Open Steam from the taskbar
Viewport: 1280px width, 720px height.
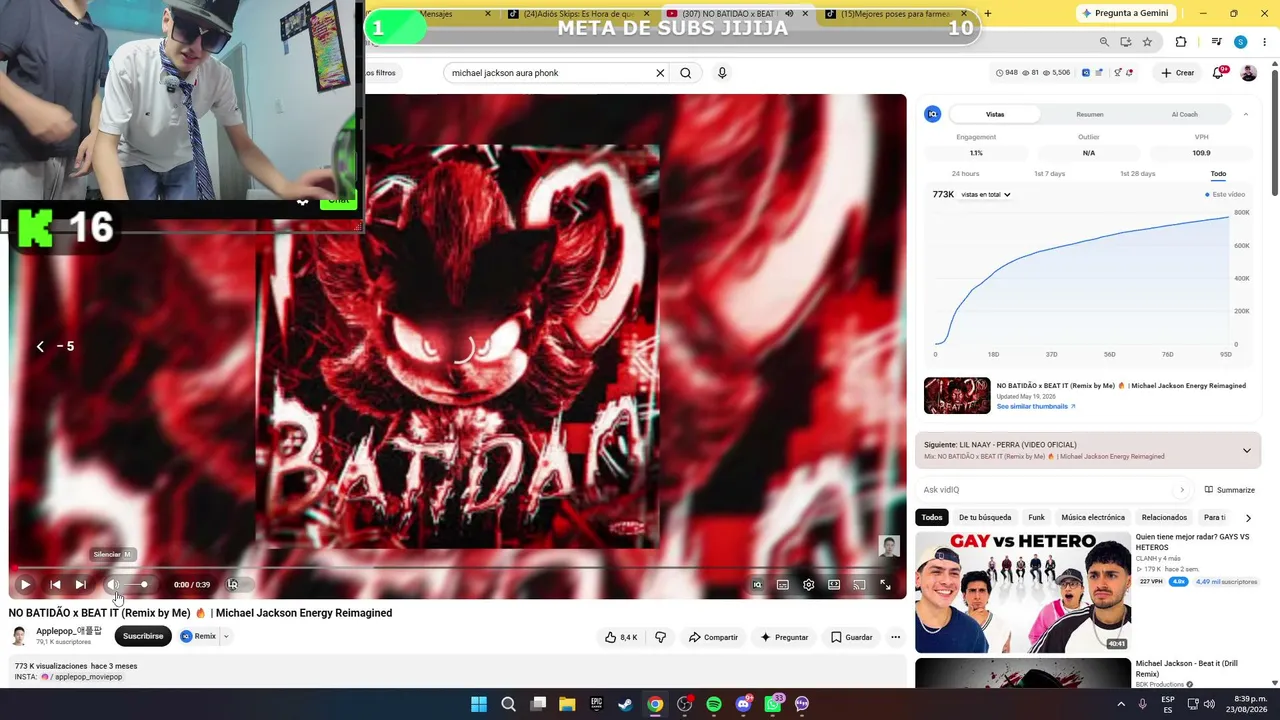pos(625,704)
